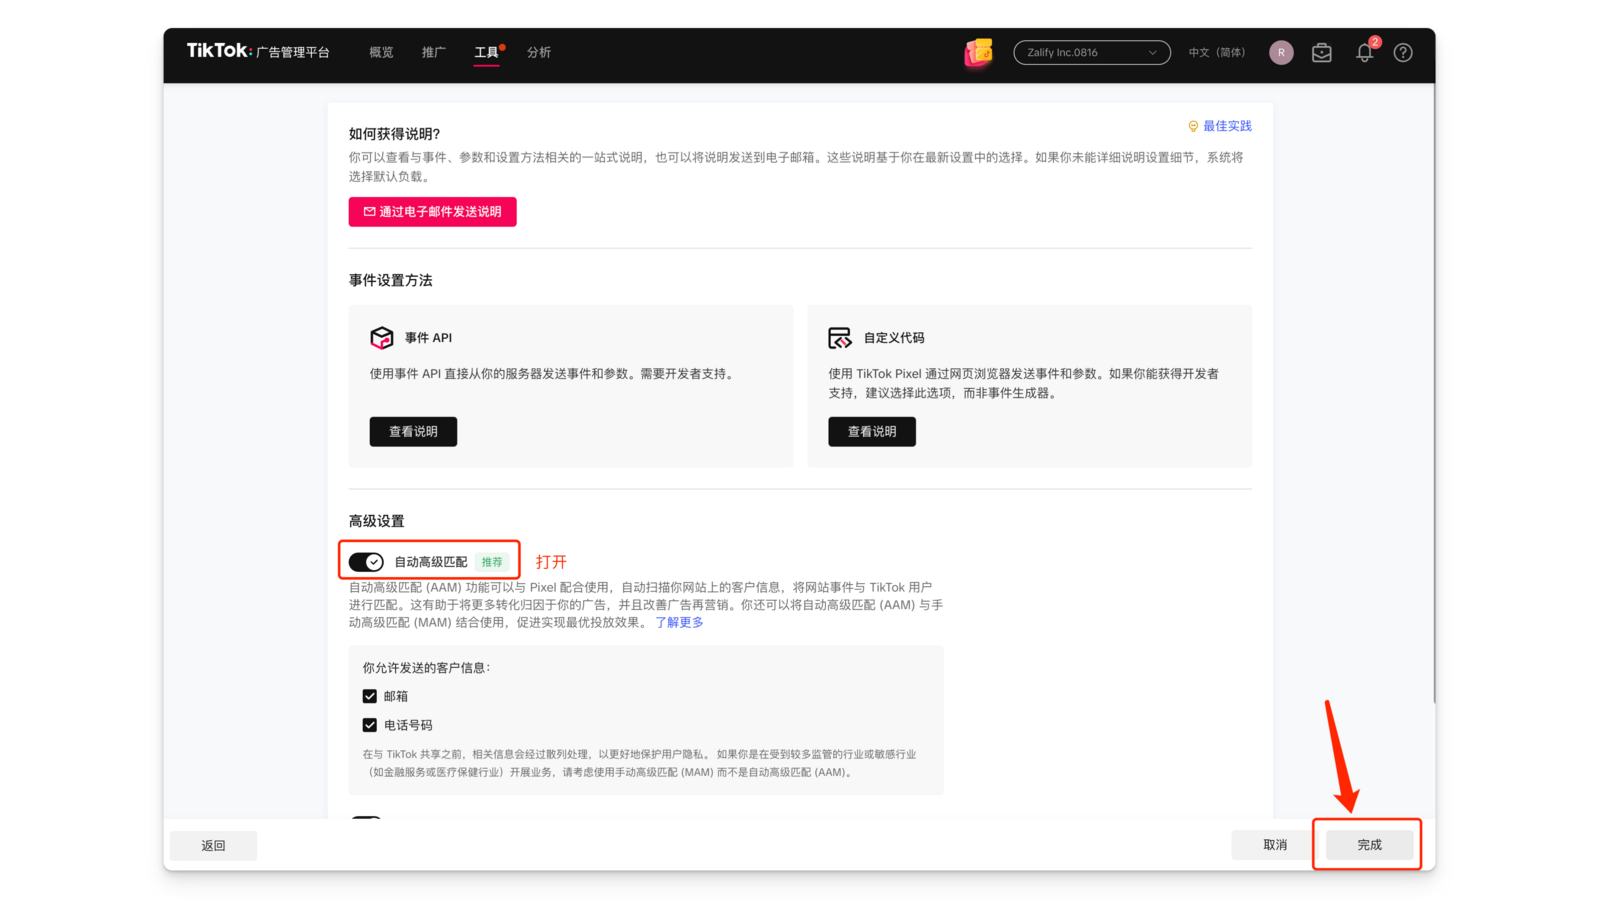This screenshot has width=1600, height=899.
Task: Click the custom code icon
Action: (x=840, y=338)
